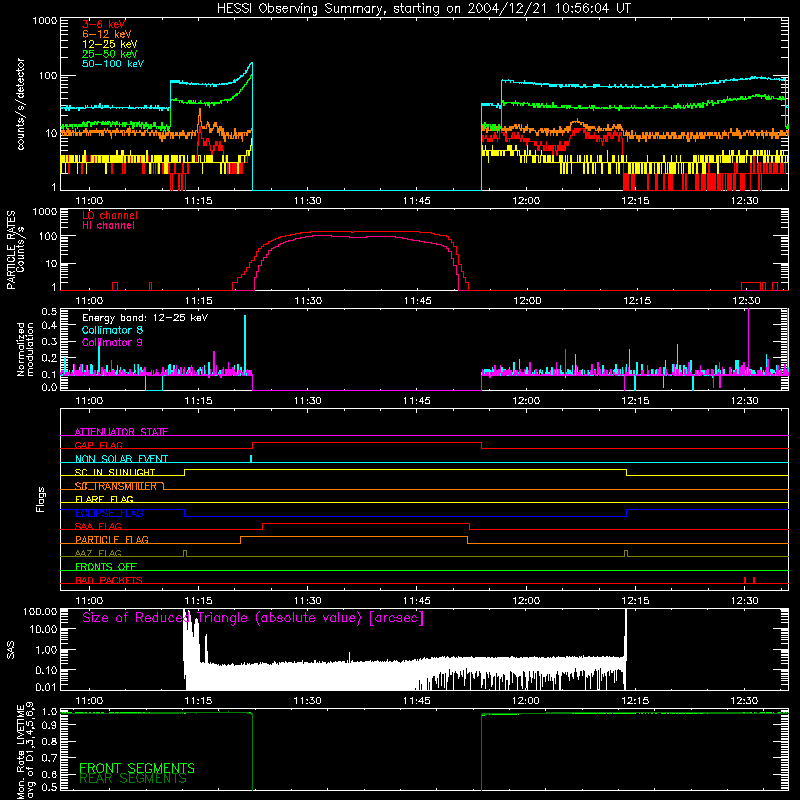Click the raised PARTICLE FLAG segment
The image size is (800, 800).
pyautogui.click(x=354, y=537)
